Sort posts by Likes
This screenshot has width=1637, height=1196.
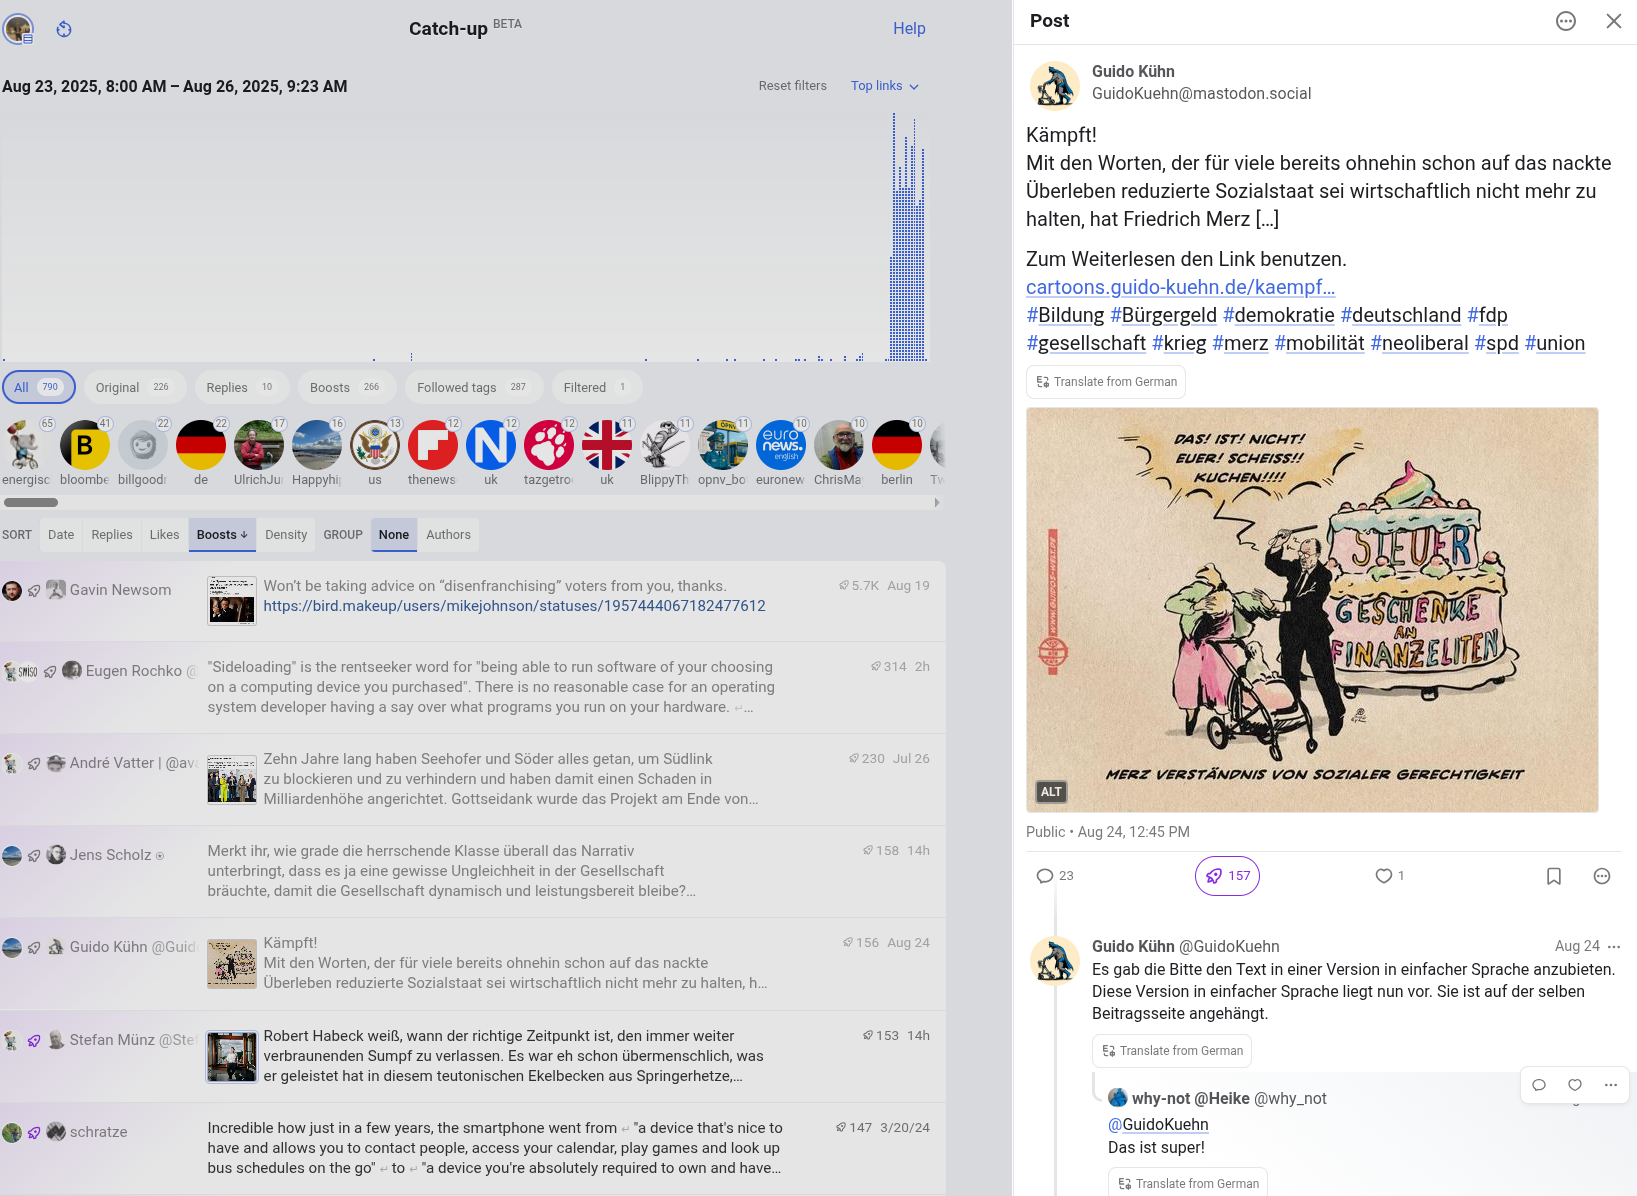165,535
